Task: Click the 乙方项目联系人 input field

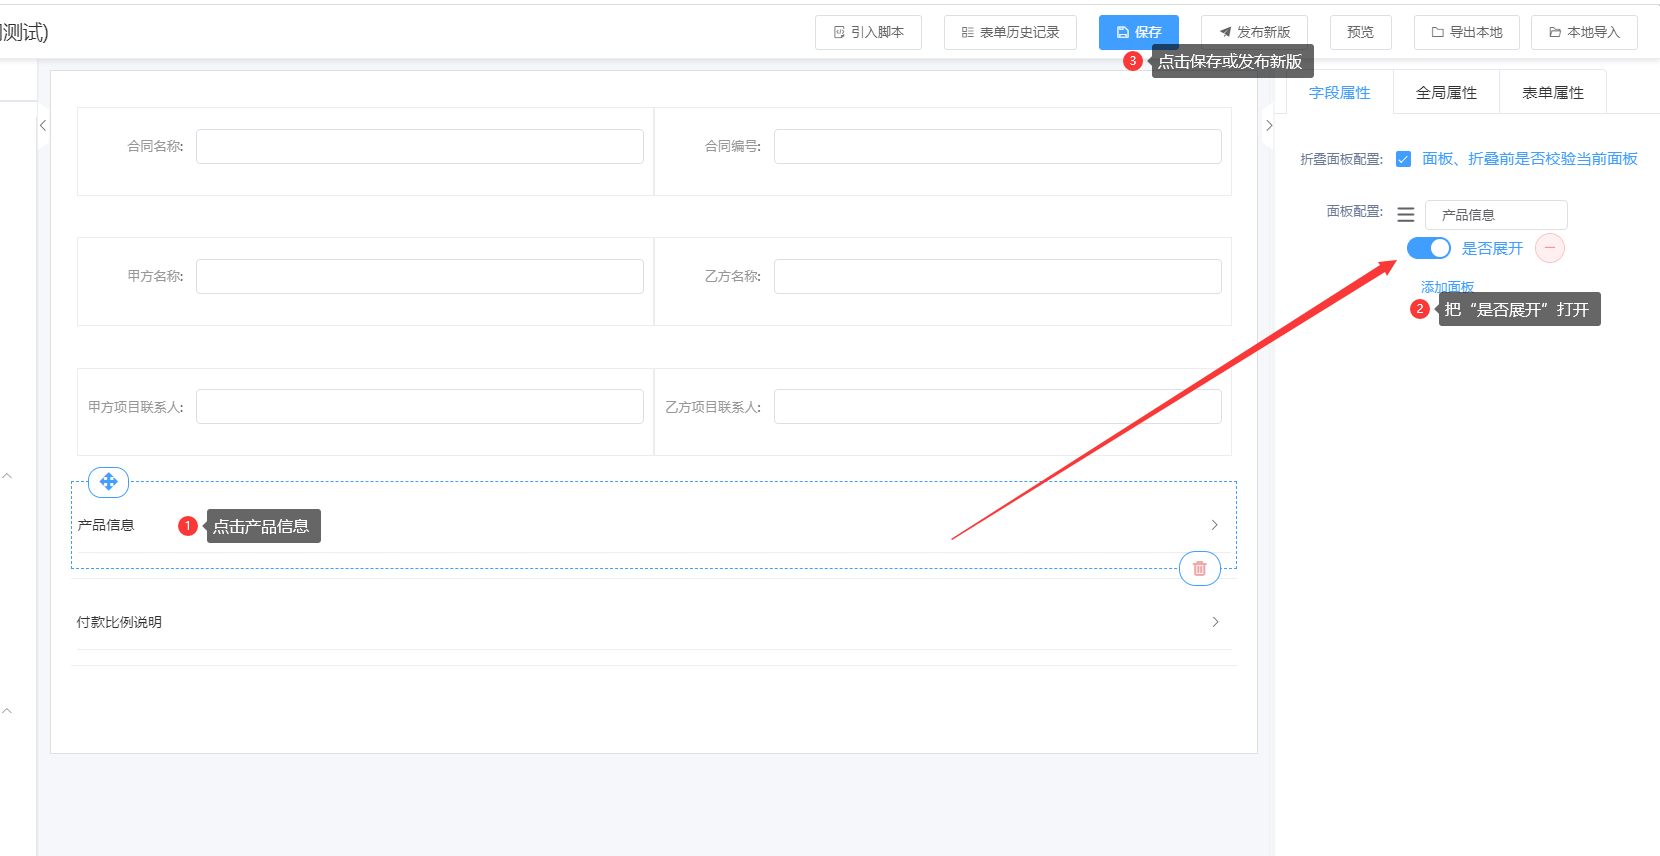Action: (998, 406)
